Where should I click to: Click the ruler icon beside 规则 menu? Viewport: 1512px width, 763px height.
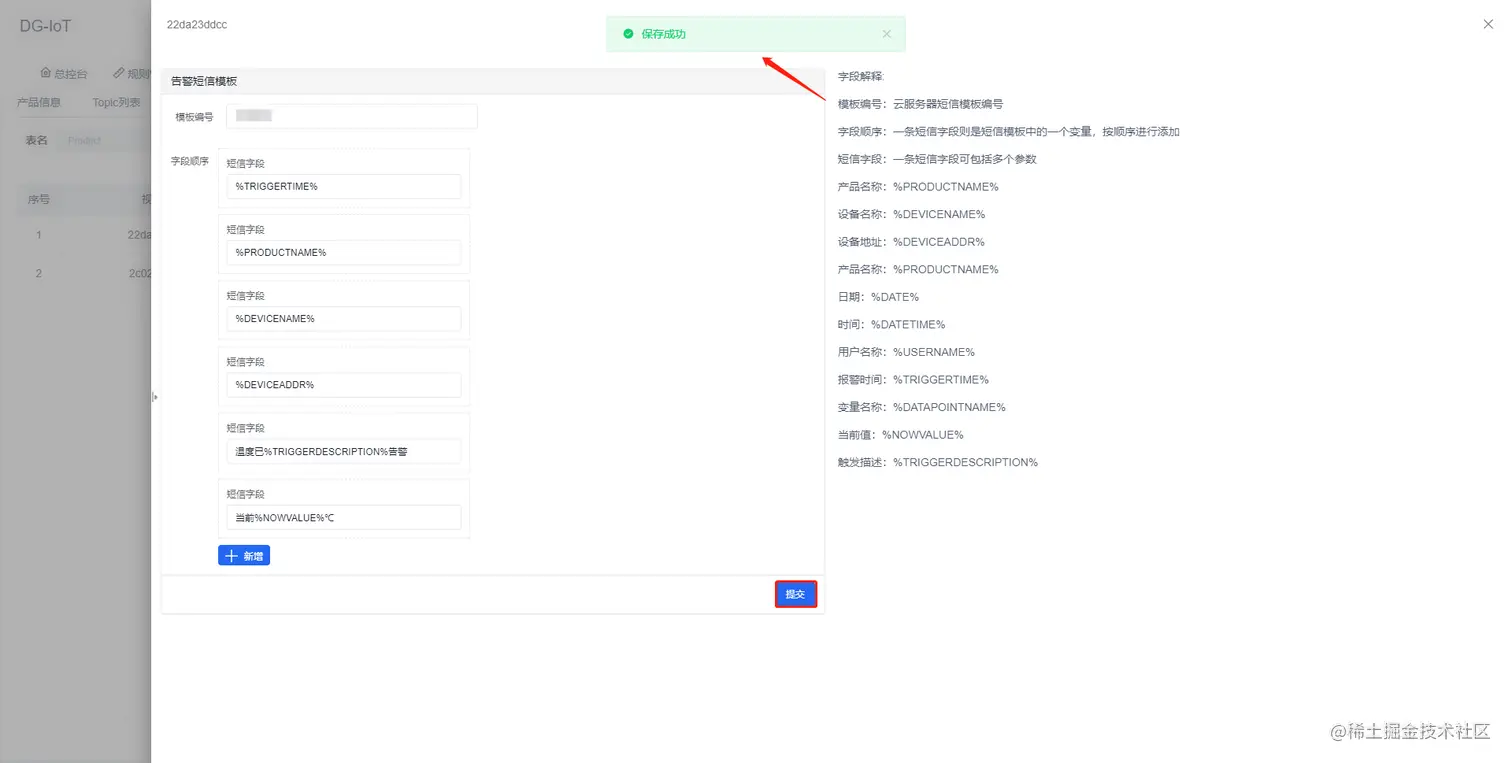[119, 73]
